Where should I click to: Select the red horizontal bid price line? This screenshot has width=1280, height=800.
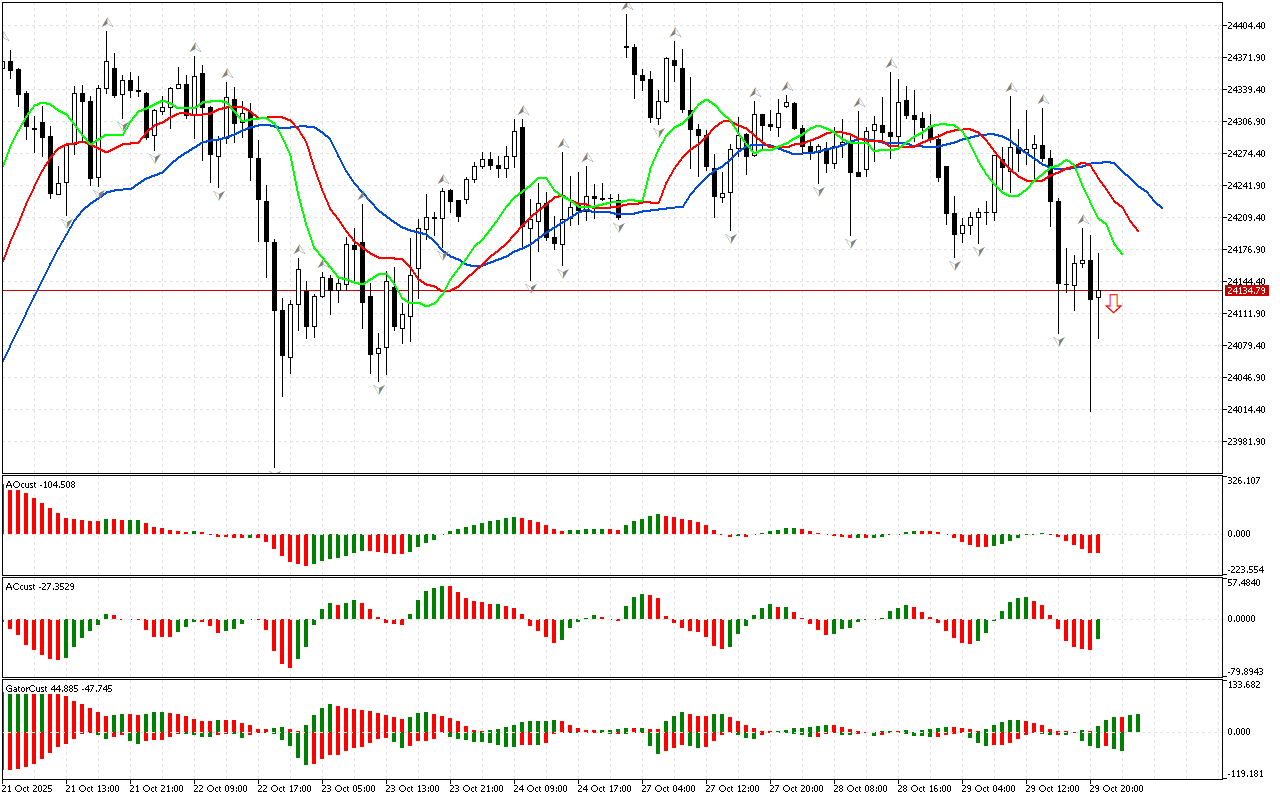tap(600, 291)
